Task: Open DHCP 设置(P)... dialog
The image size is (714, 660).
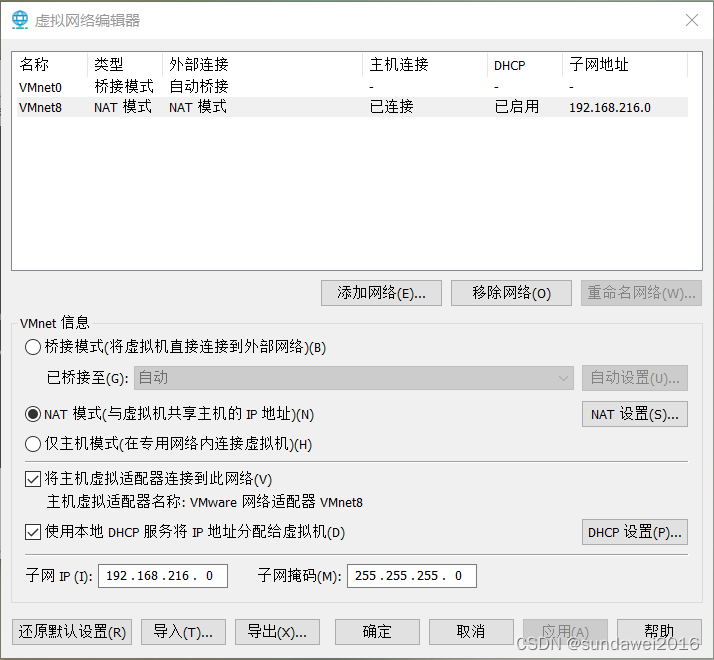Action: pyautogui.click(x=635, y=532)
